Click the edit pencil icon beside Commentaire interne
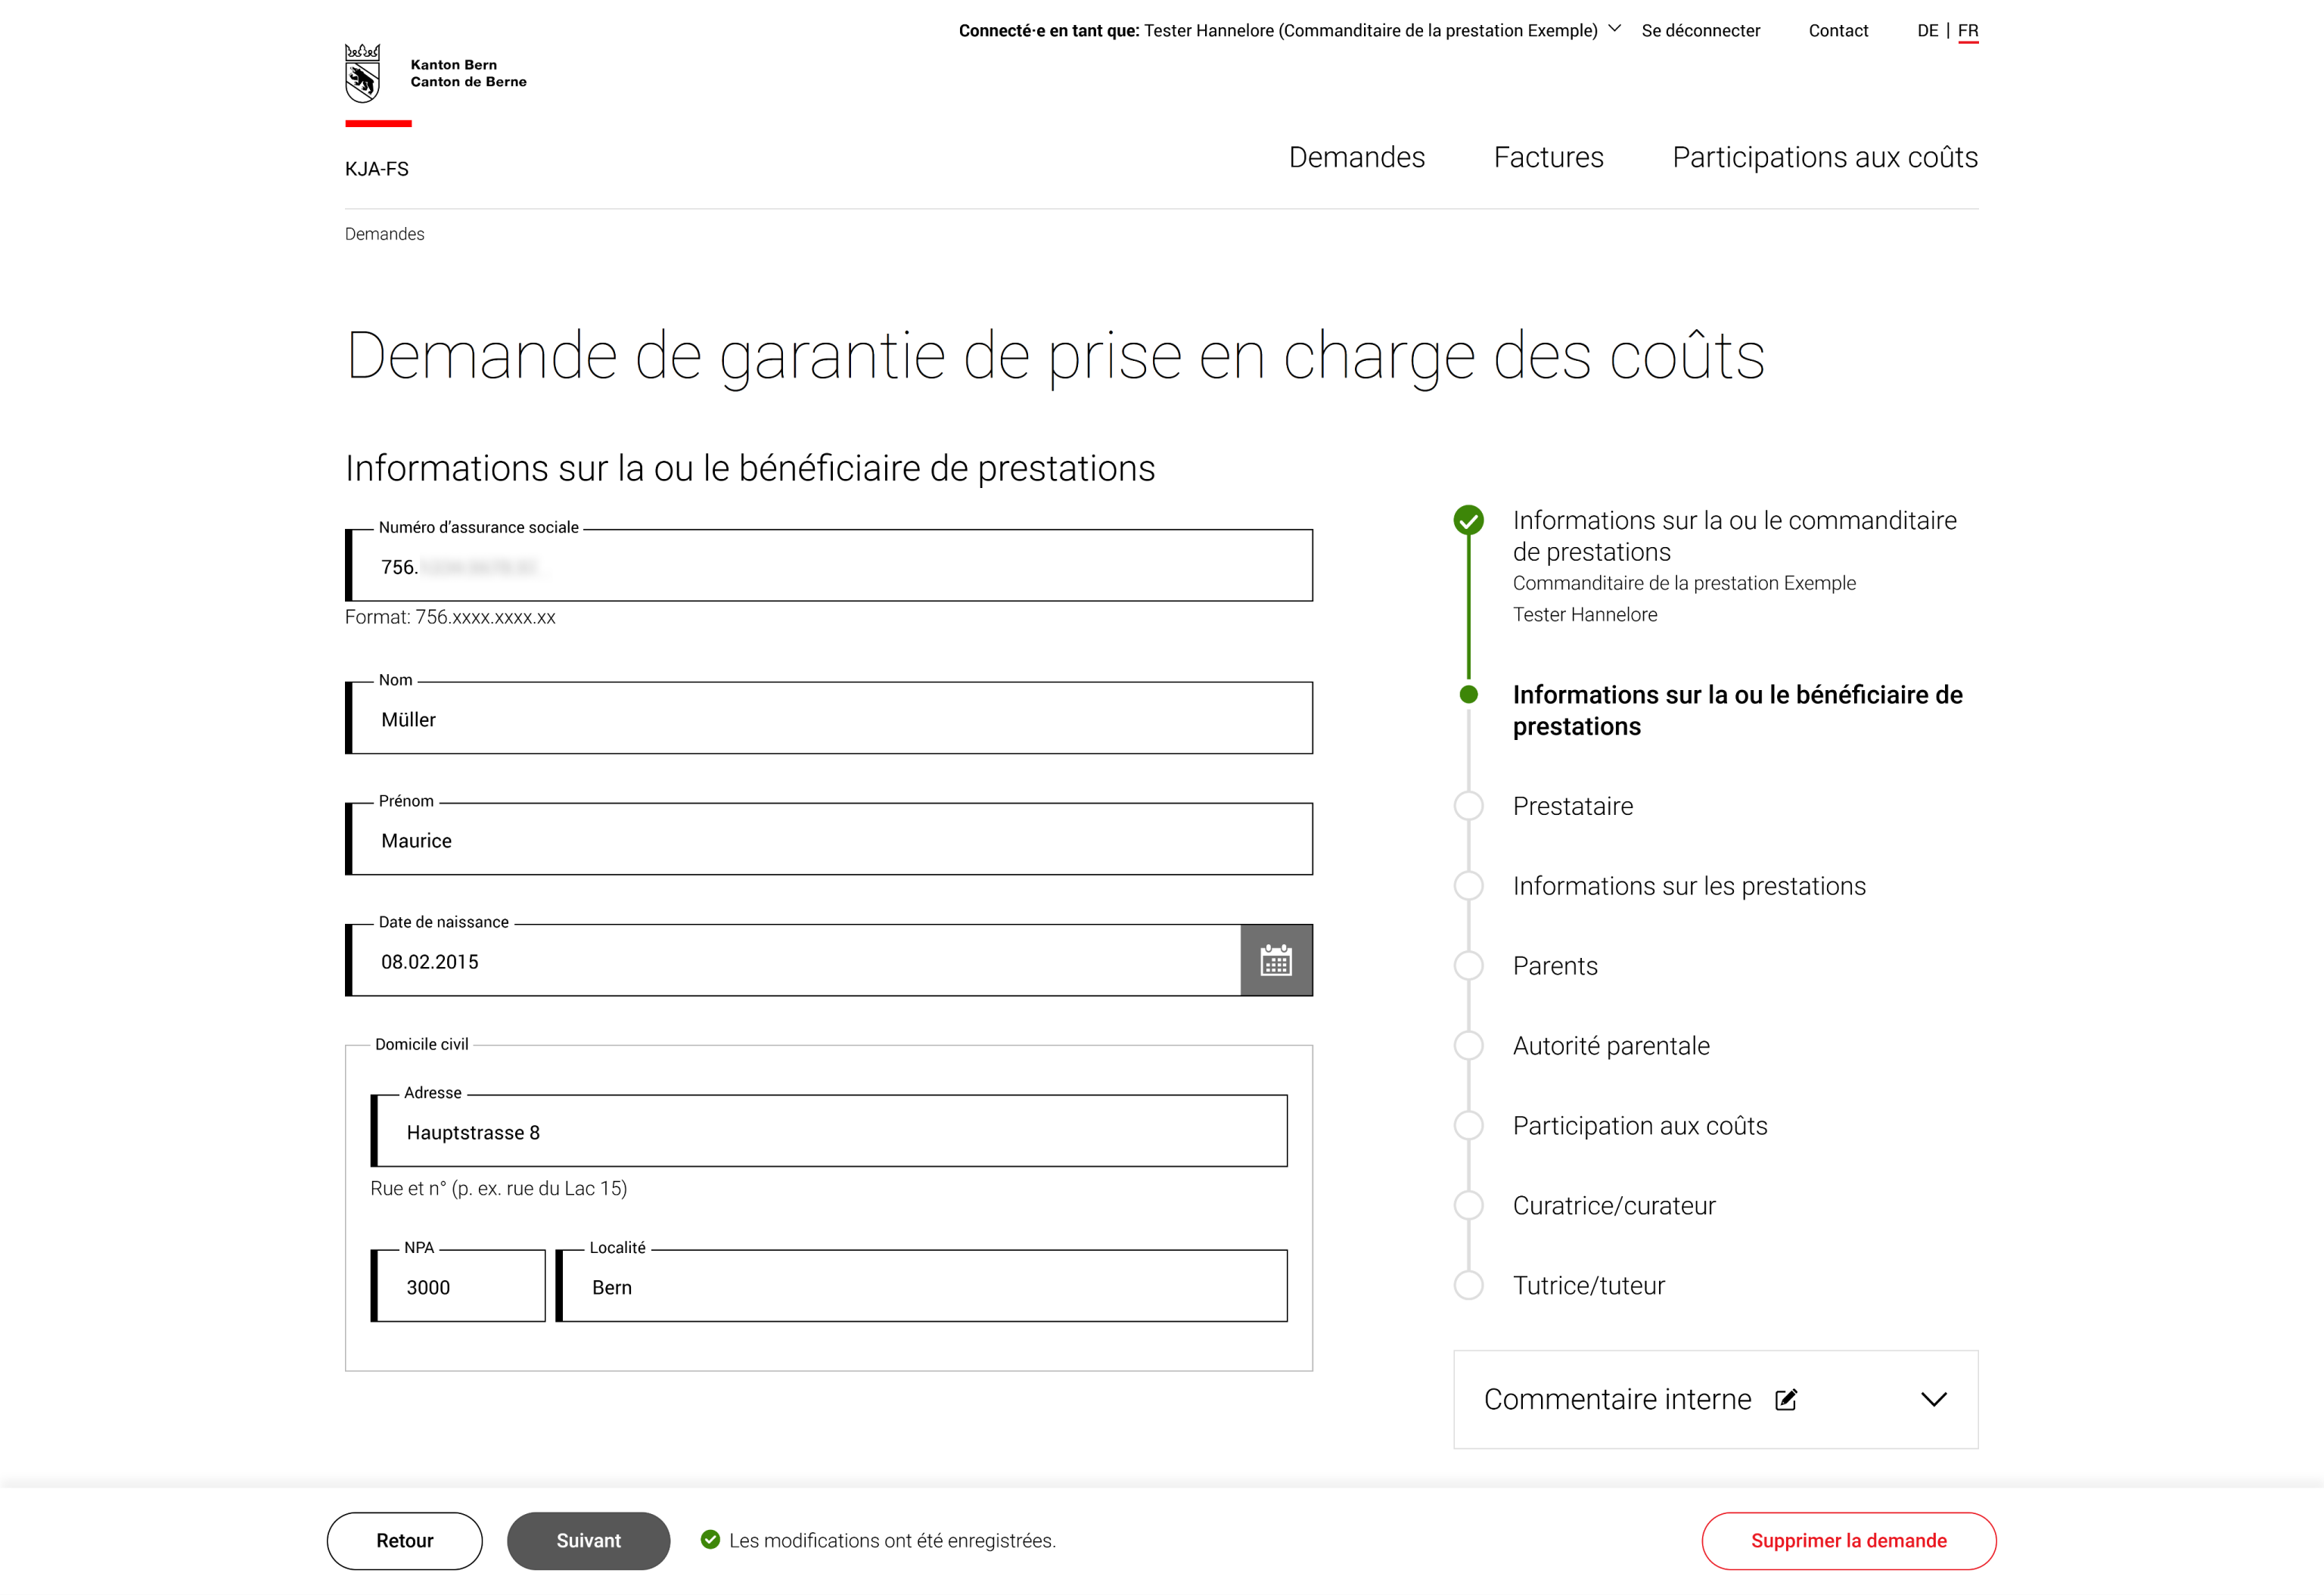The height and width of the screenshot is (1595, 2324). [1786, 1399]
